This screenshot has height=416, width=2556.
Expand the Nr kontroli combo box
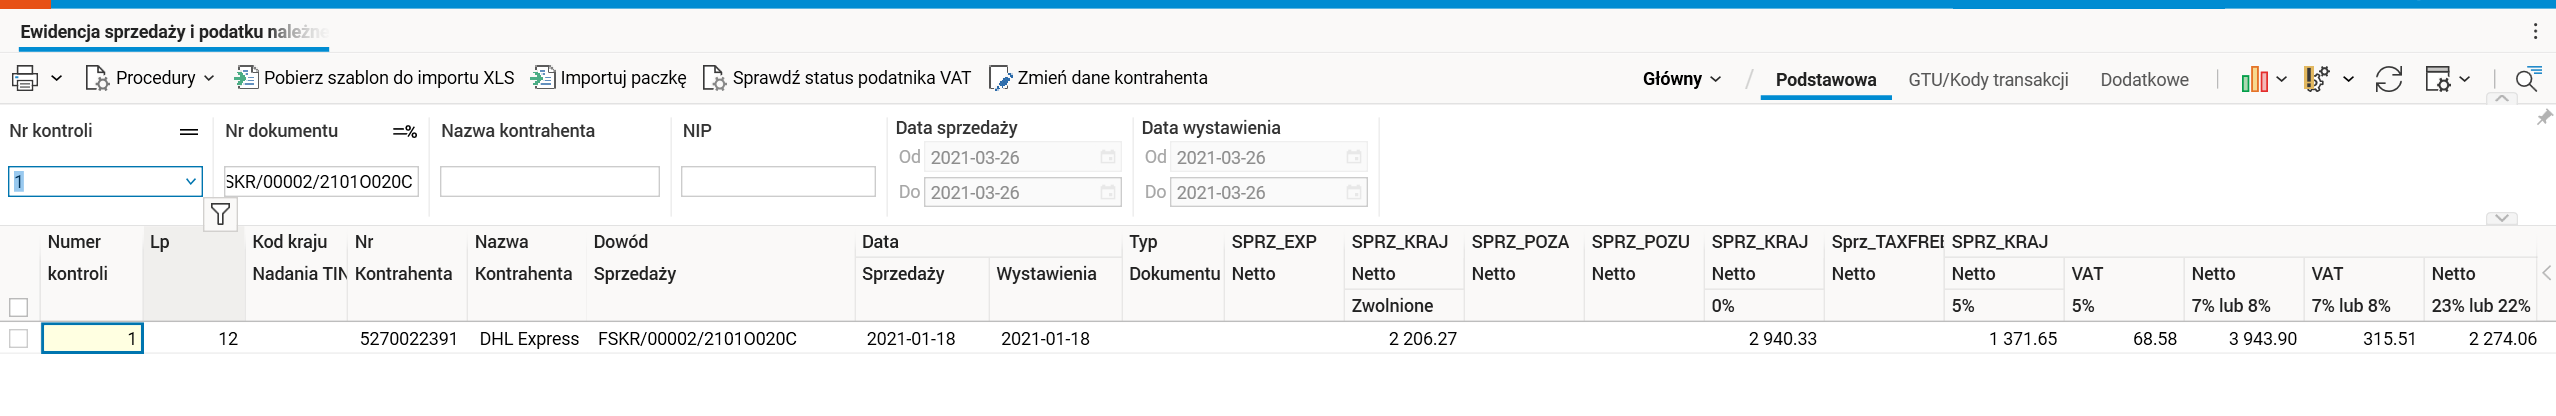190,182
